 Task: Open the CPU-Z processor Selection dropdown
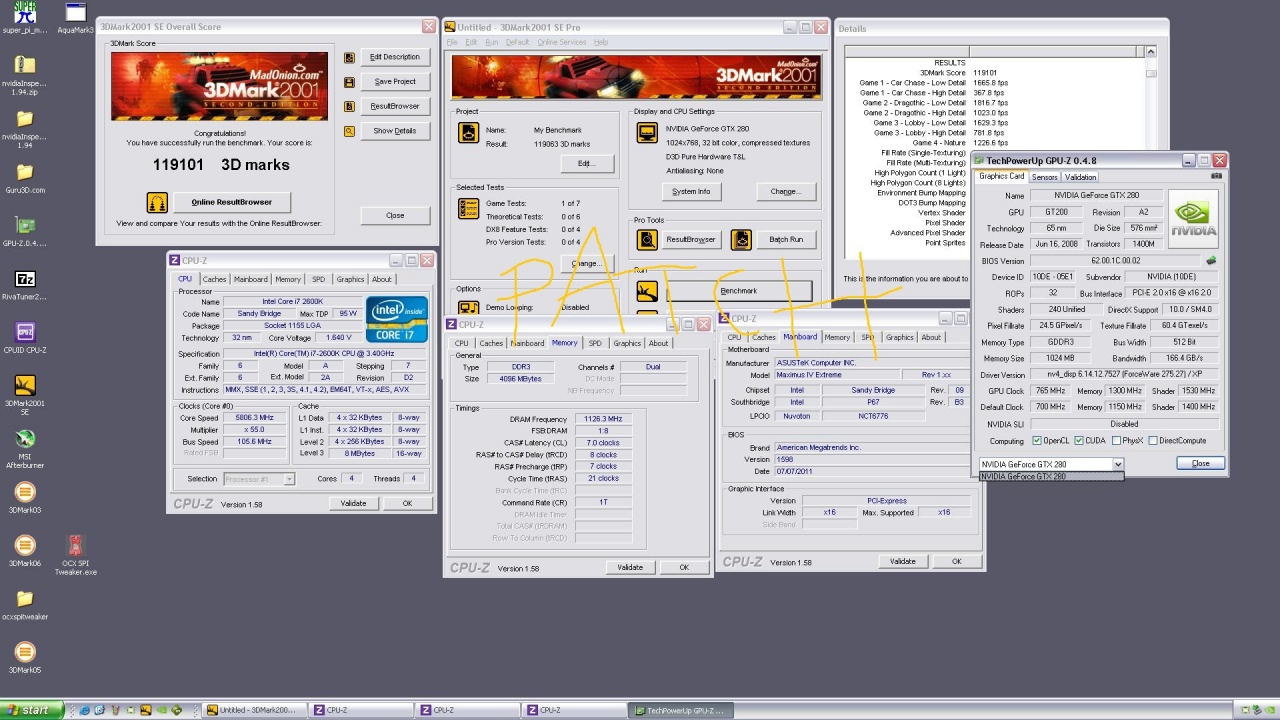(288, 479)
